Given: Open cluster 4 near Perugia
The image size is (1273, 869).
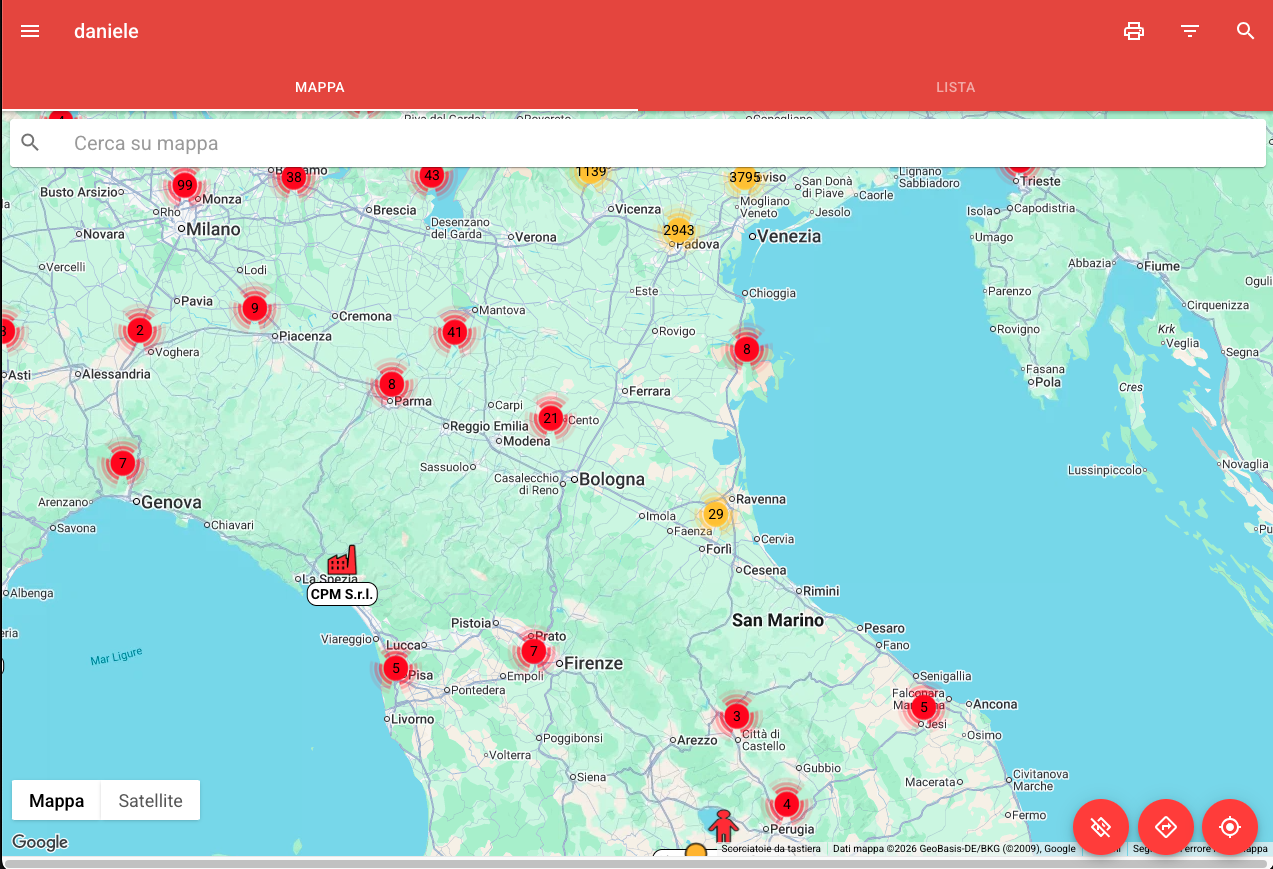Looking at the screenshot, I should tap(786, 804).
